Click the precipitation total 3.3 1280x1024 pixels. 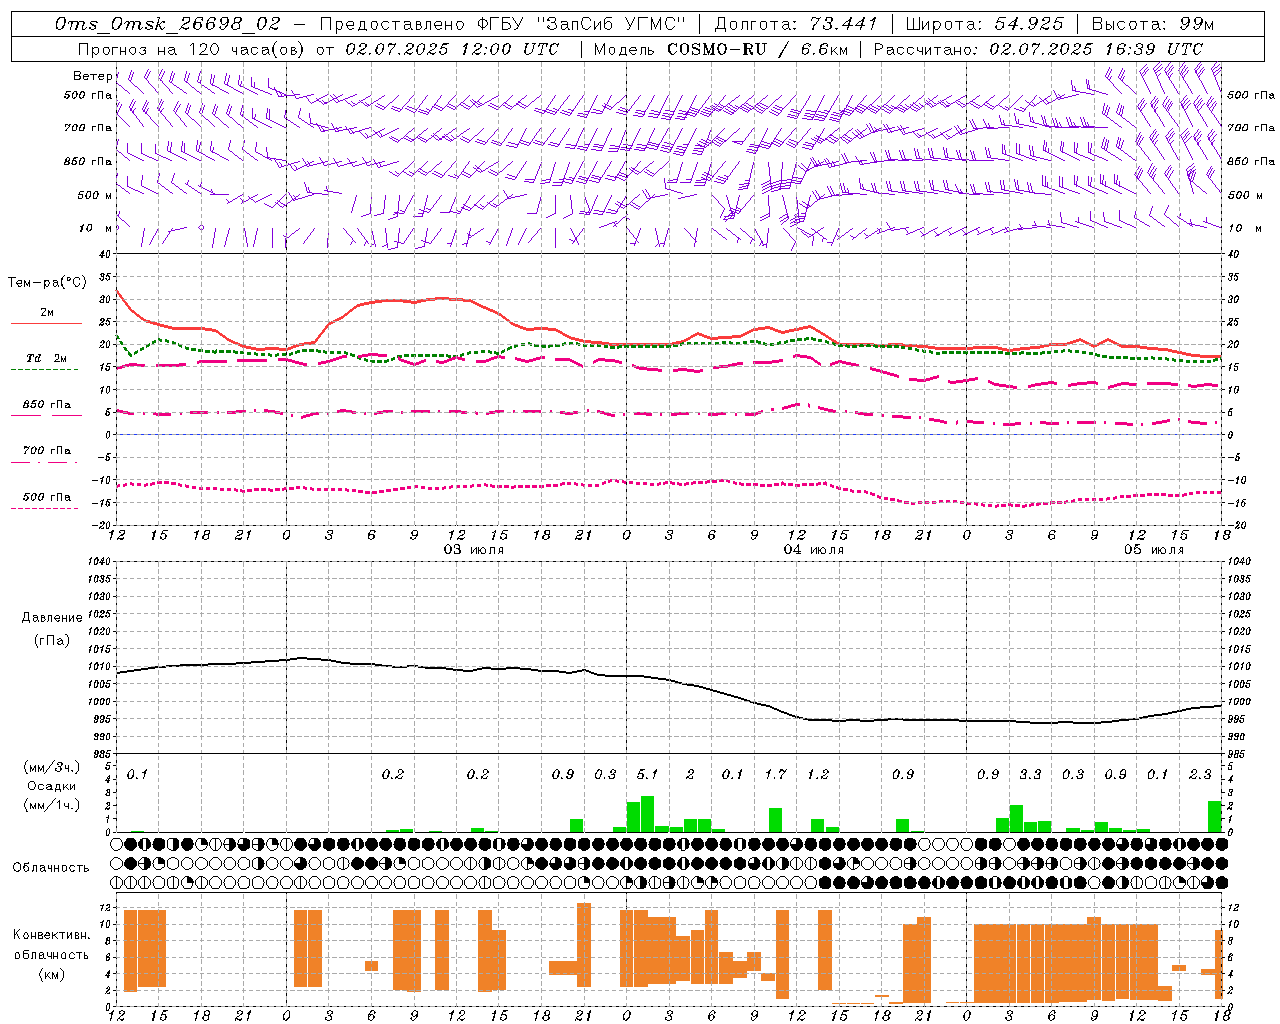[1030, 774]
